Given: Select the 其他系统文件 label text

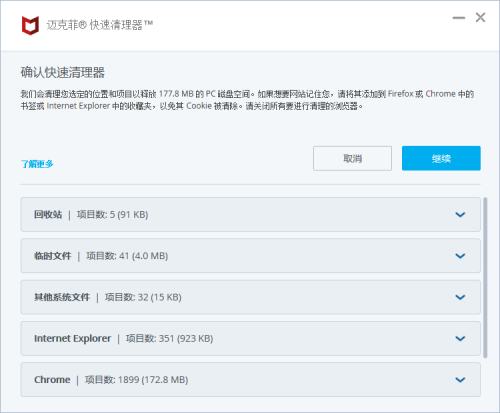Looking at the screenshot, I should coord(62,297).
